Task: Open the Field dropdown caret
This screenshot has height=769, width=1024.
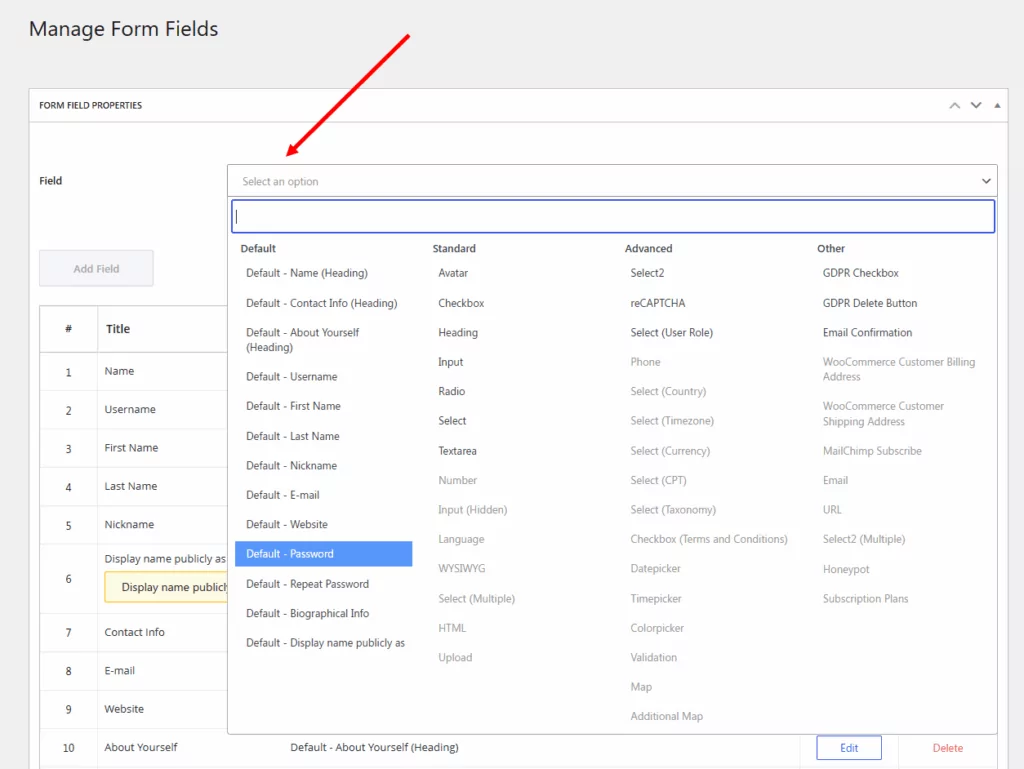Action: click(x=988, y=180)
